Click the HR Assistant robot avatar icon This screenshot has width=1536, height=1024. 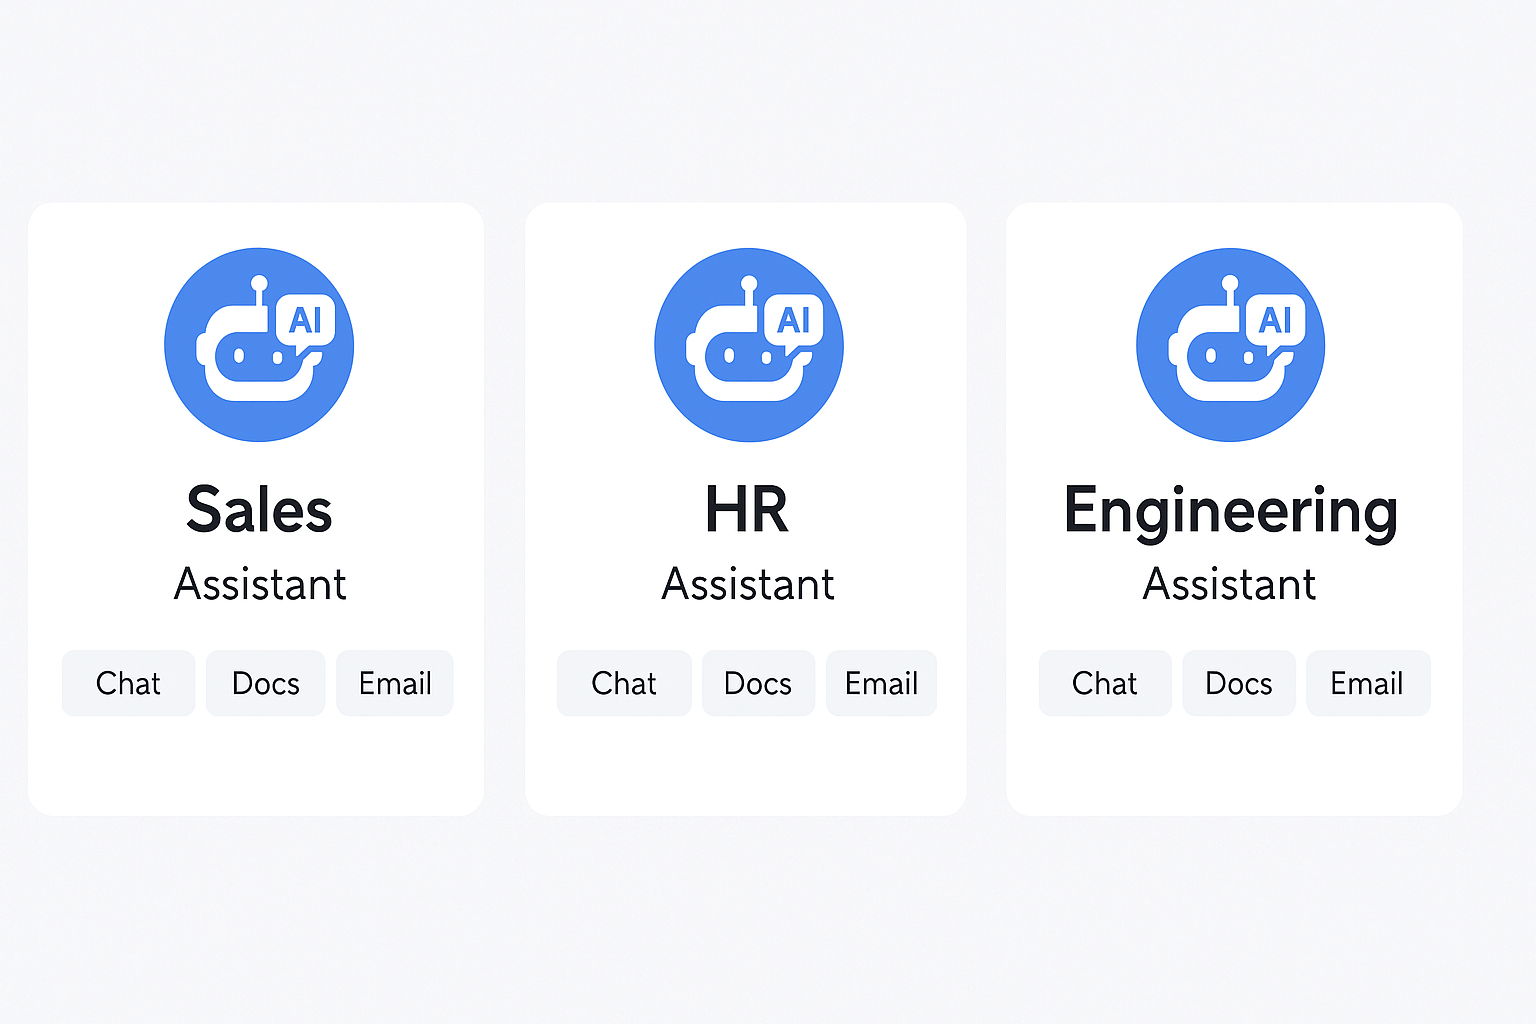coord(748,345)
